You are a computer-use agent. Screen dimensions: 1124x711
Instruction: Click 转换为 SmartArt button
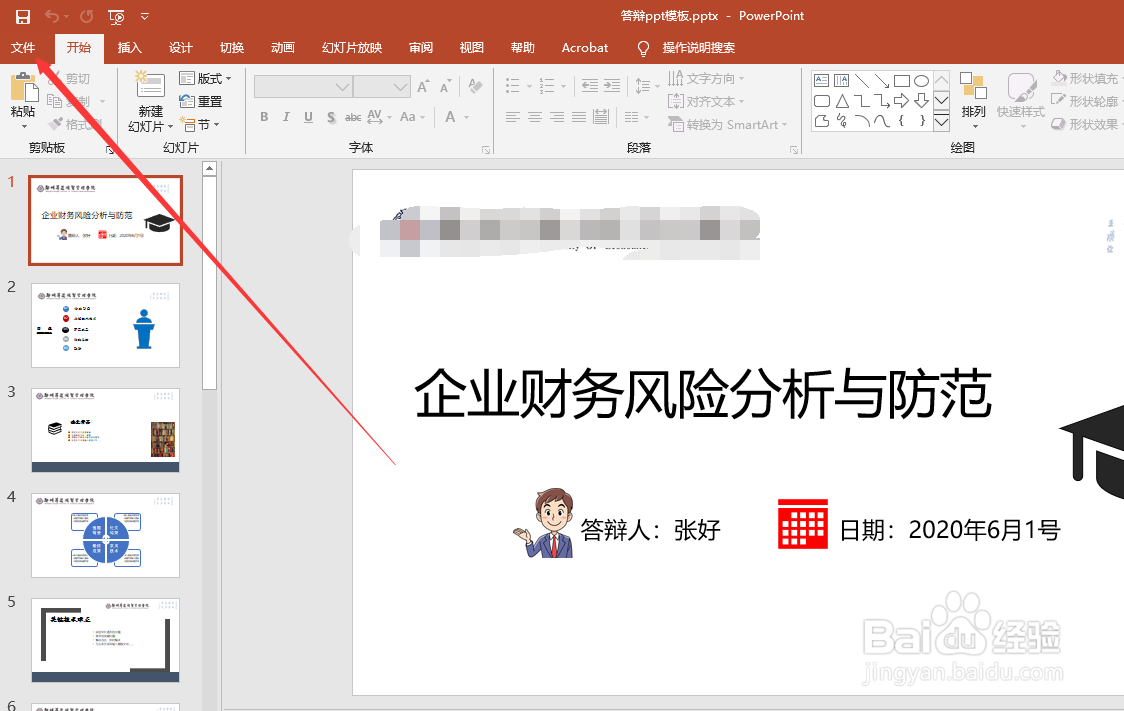click(728, 124)
